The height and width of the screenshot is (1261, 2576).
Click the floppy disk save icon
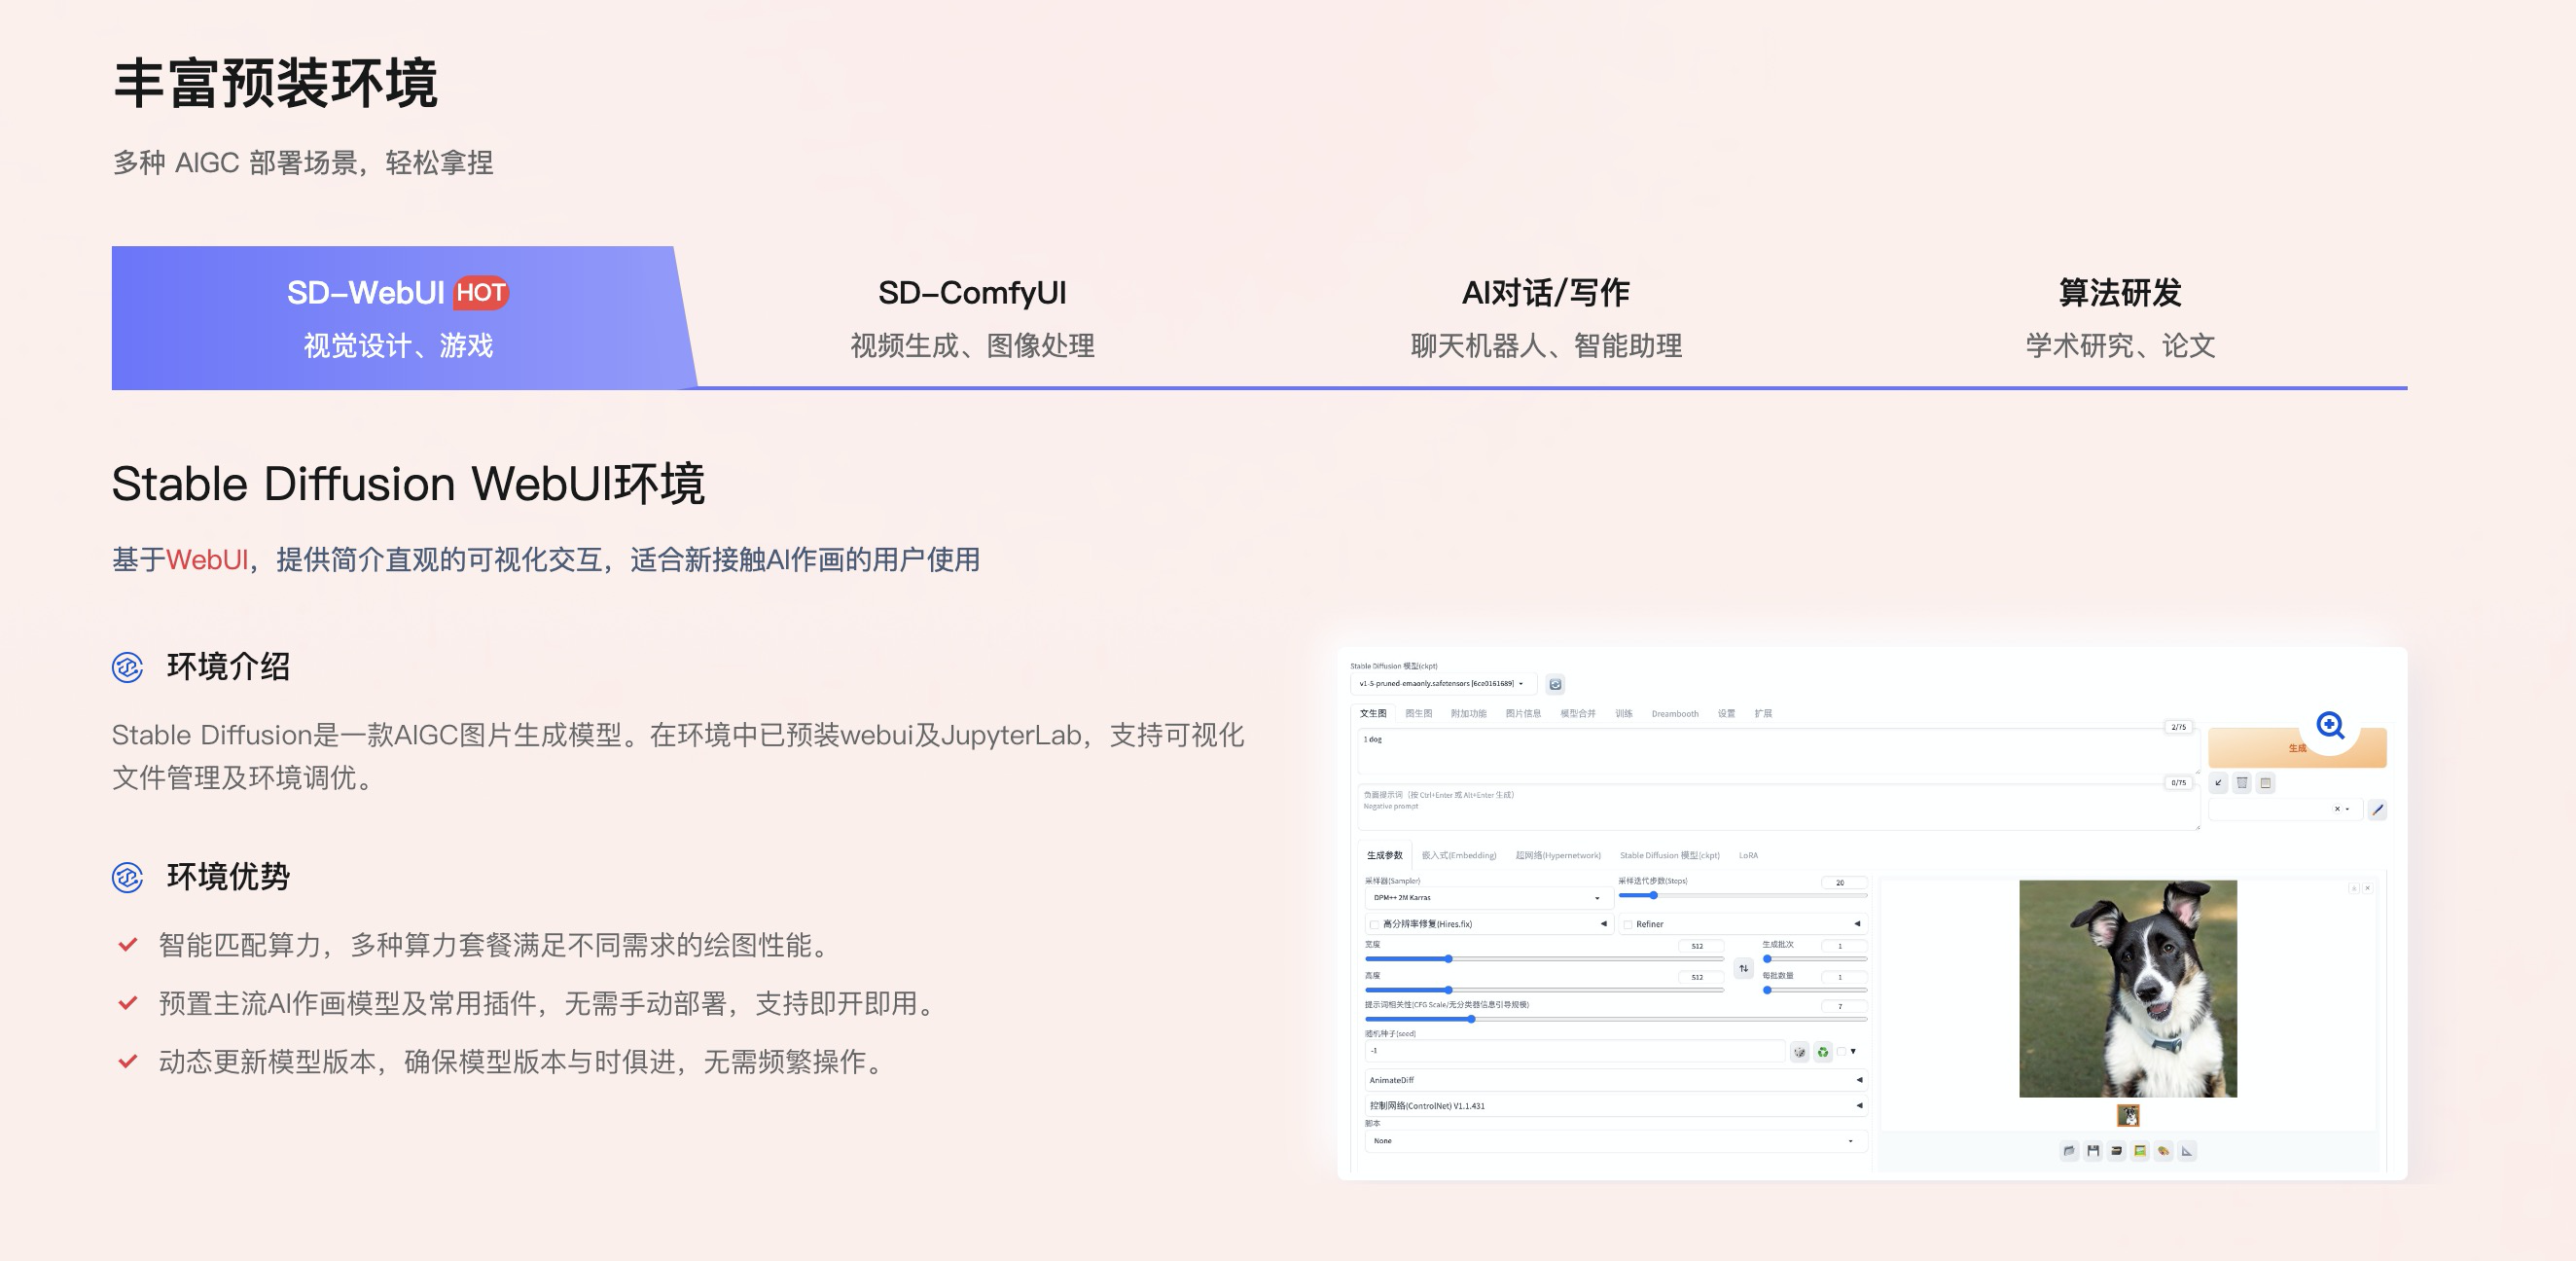click(2093, 1151)
